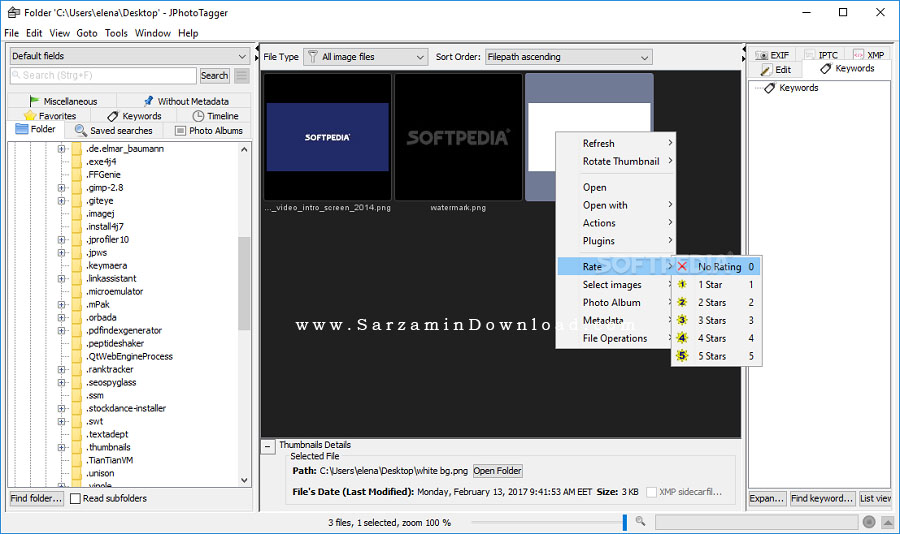Click the file type filter funnel icon
The height and width of the screenshot is (534, 900).
click(x=312, y=56)
